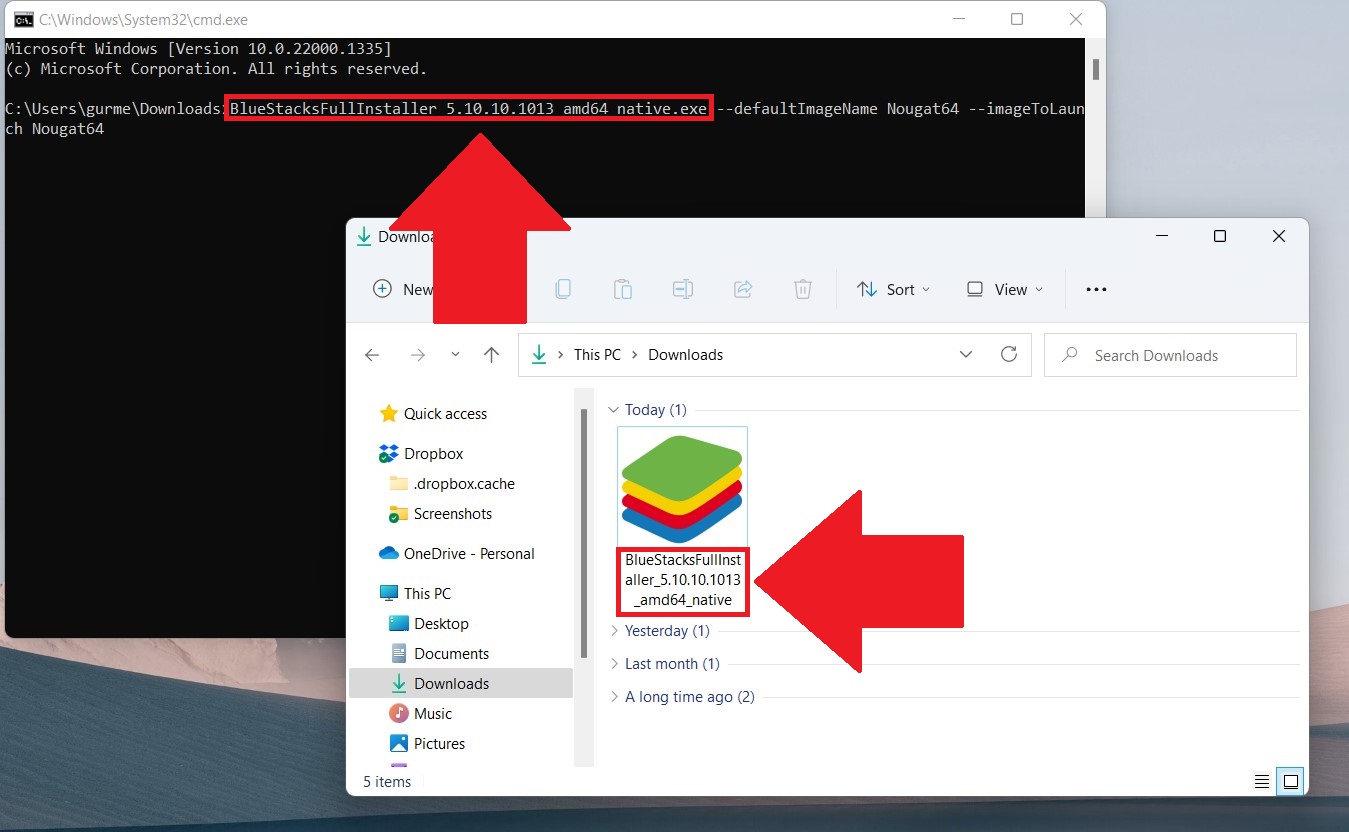Screen dimensions: 1349x832
Task: Switch to large thumbnails view in the status bar
Action: point(1291,780)
